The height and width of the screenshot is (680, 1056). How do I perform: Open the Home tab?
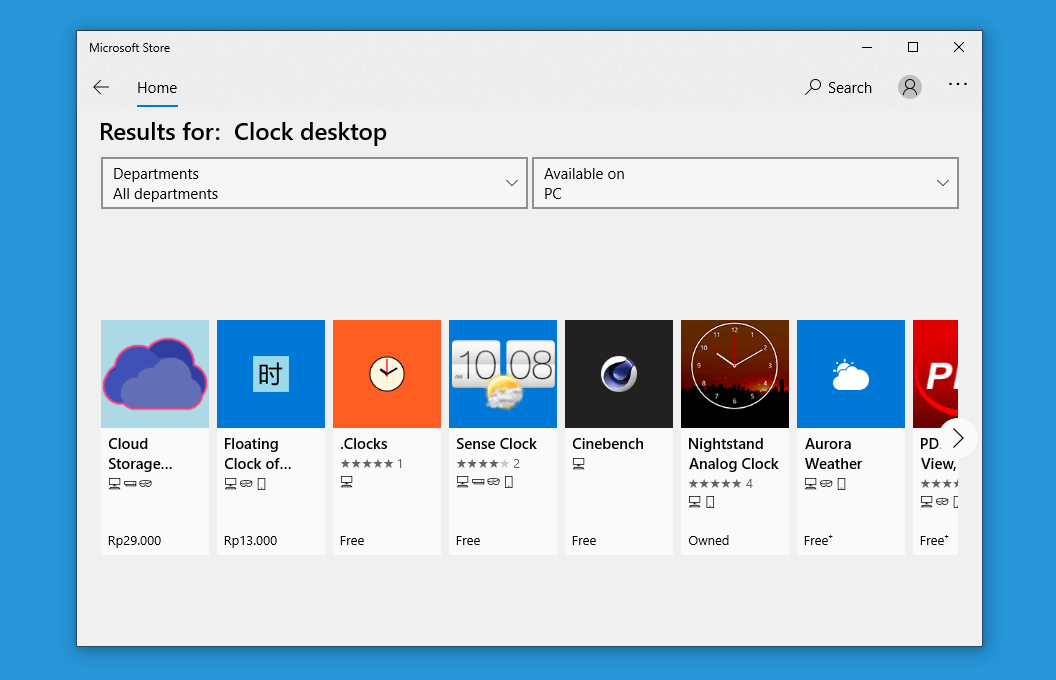click(x=157, y=88)
